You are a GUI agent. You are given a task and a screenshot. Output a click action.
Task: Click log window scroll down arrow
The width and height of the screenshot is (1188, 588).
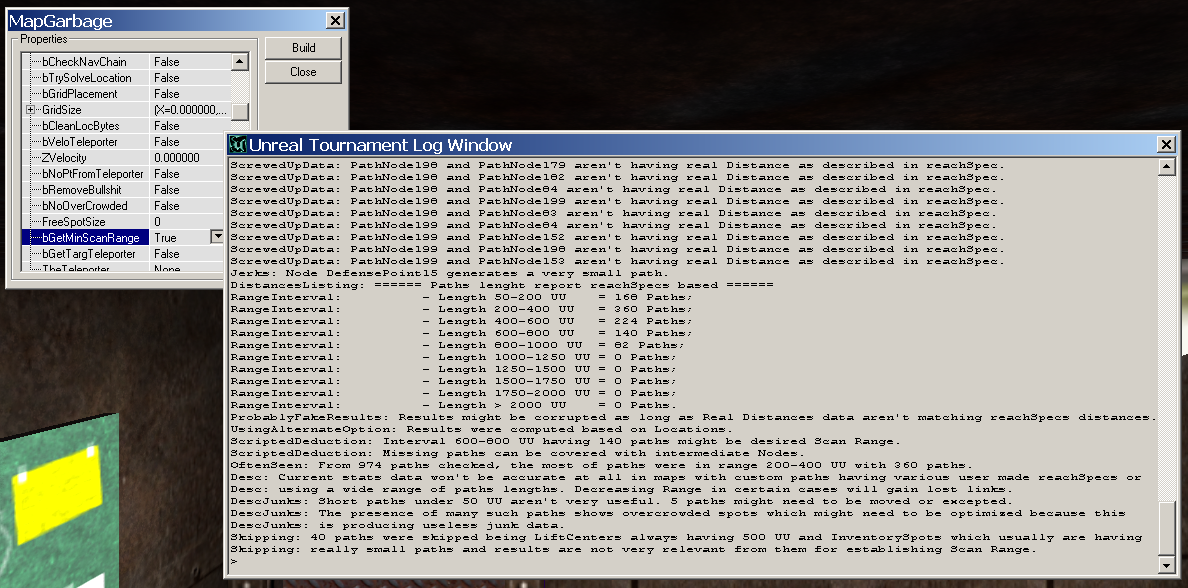(1166, 566)
